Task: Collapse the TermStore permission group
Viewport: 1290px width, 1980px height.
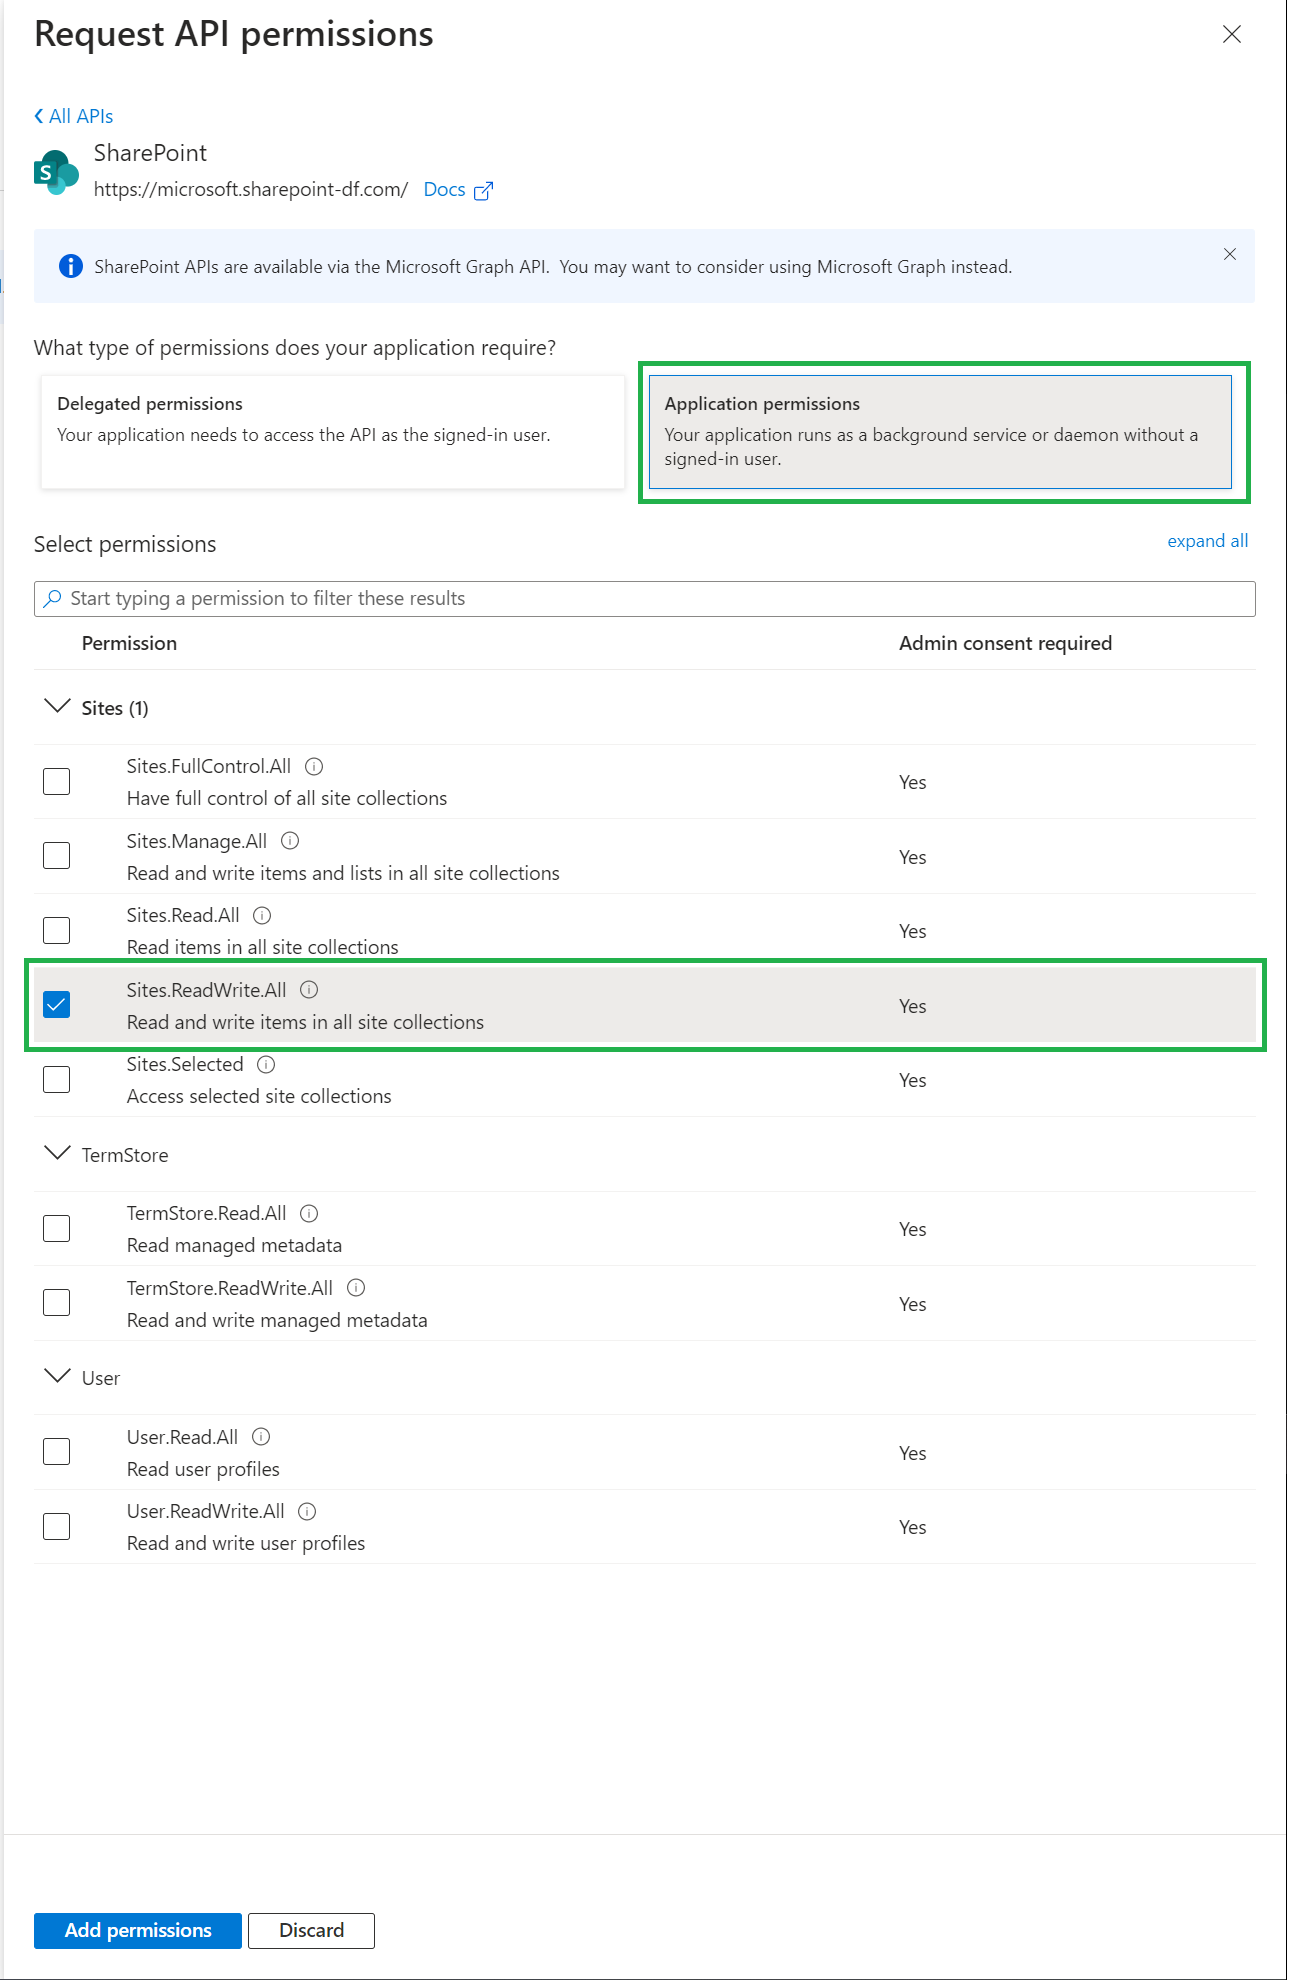Action: pos(58,1154)
